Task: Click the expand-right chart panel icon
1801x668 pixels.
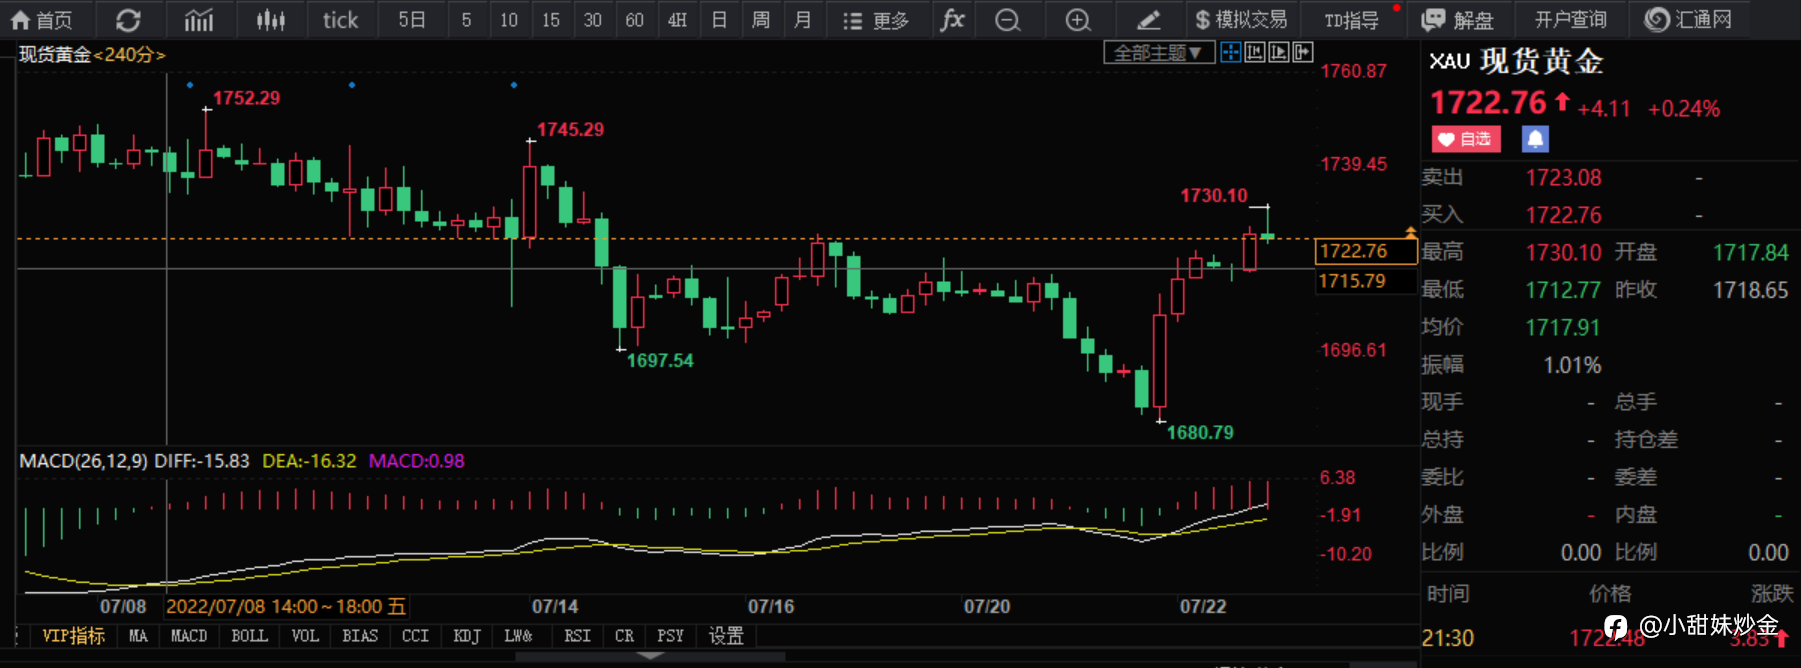Action: [x=1302, y=53]
